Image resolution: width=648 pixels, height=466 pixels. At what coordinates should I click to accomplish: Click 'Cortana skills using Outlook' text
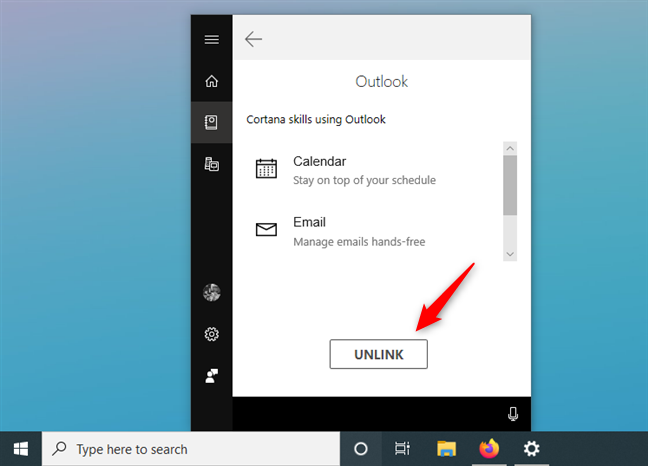[316, 119]
